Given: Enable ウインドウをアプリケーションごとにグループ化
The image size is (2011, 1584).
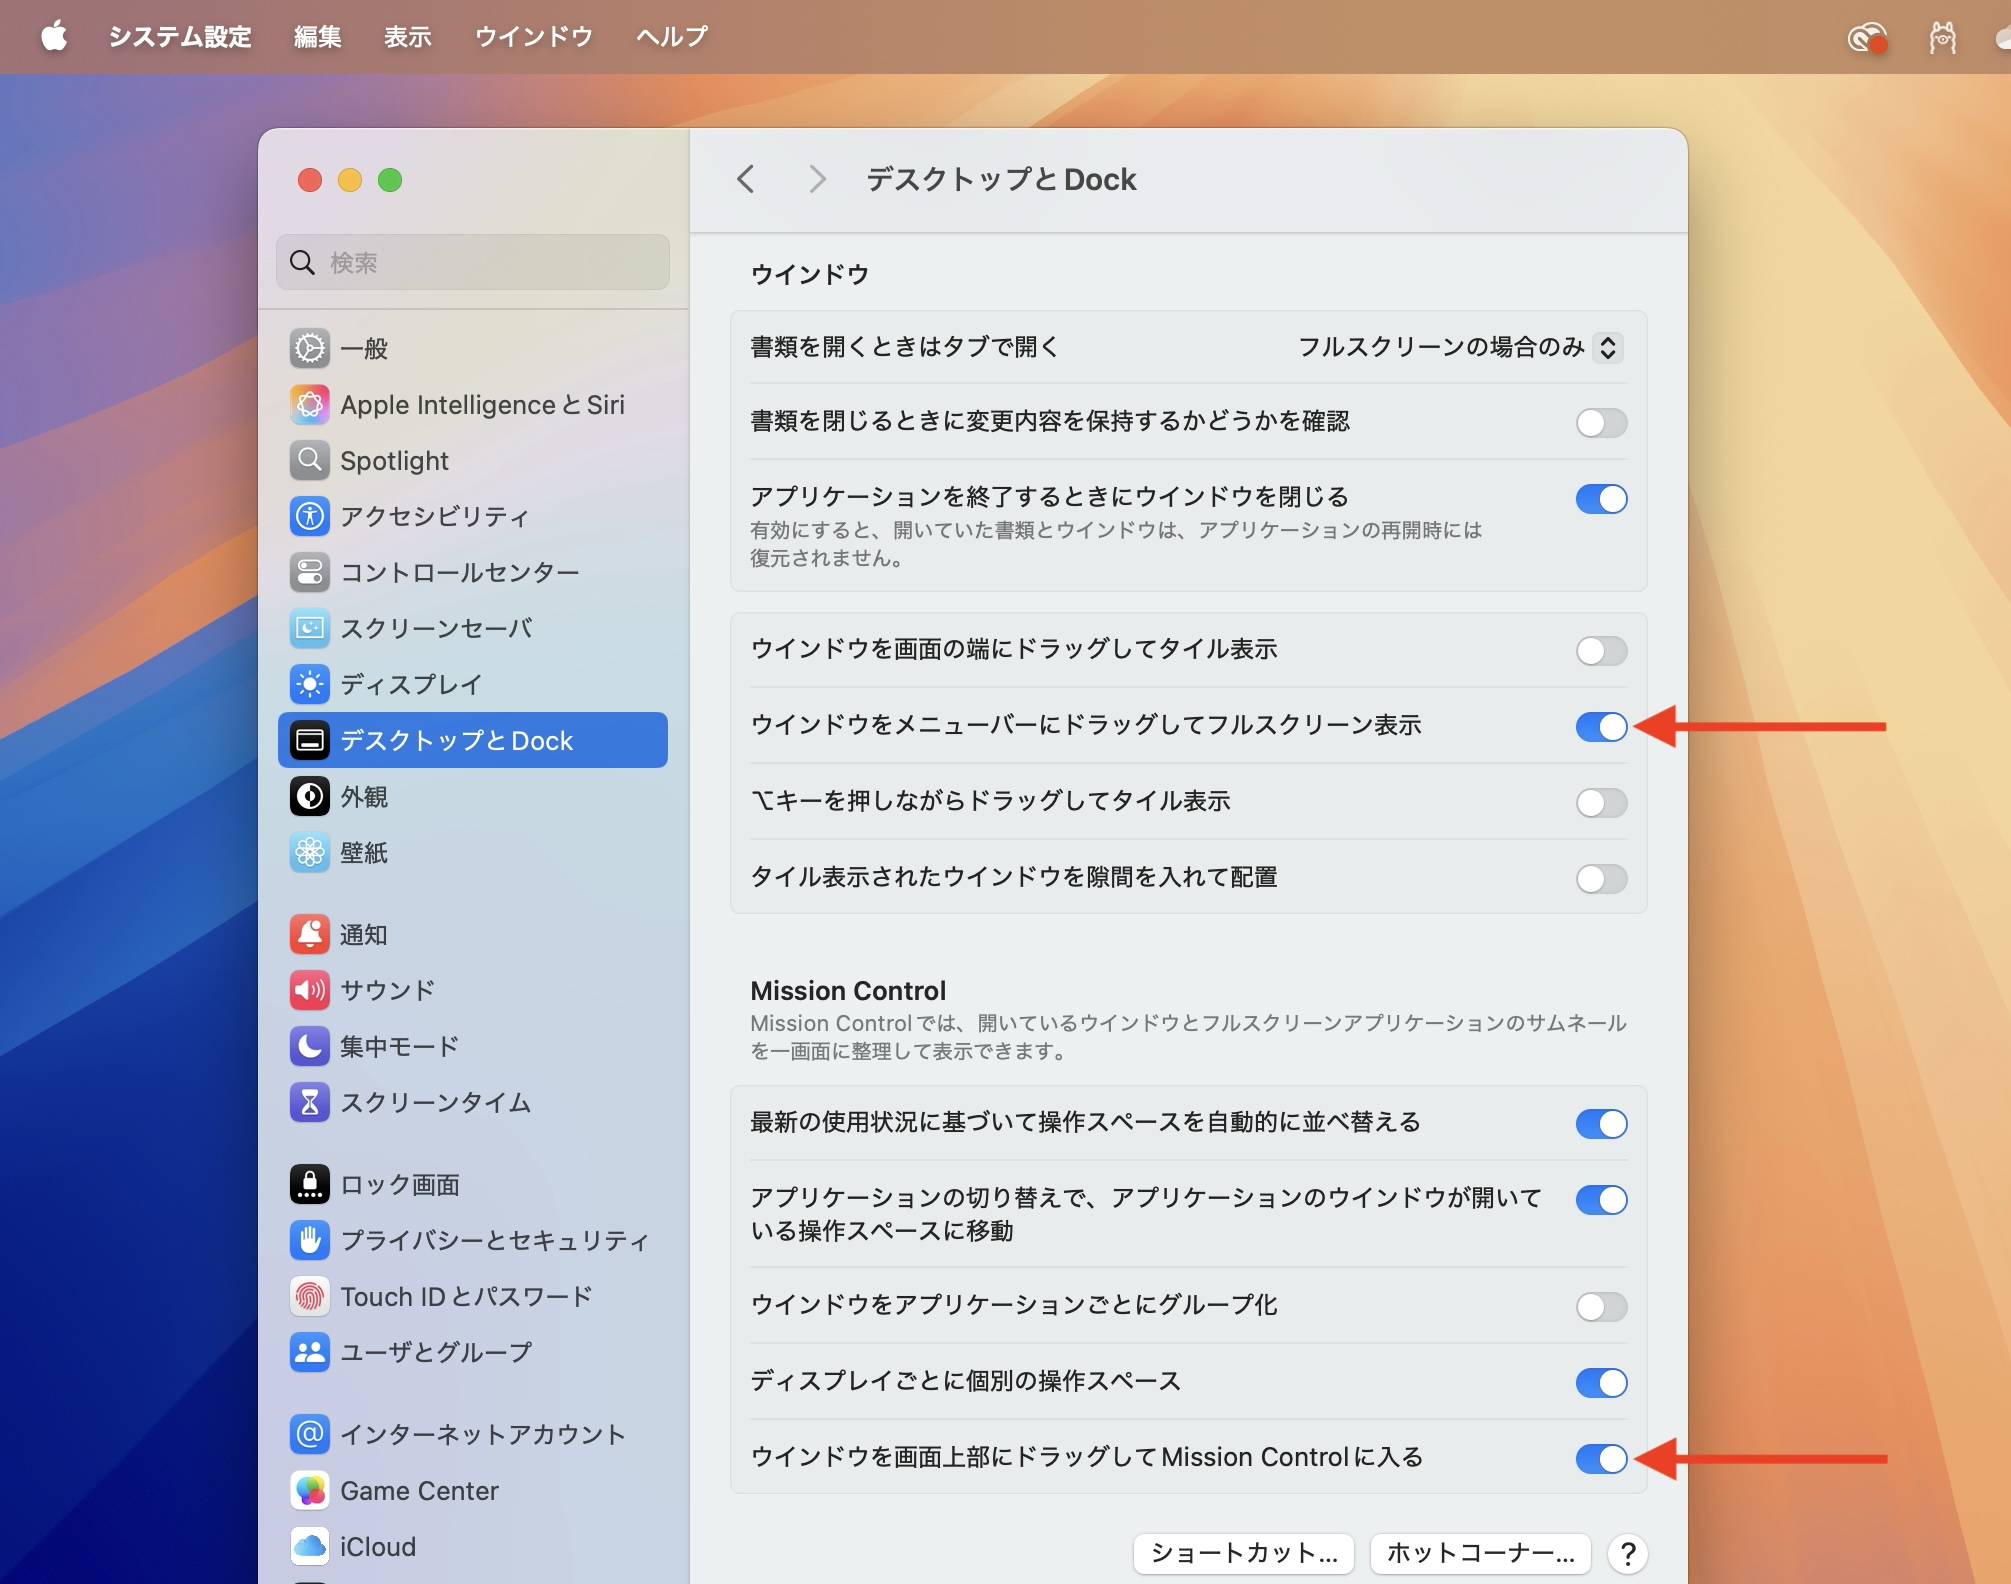Looking at the screenshot, I should click(1601, 1306).
